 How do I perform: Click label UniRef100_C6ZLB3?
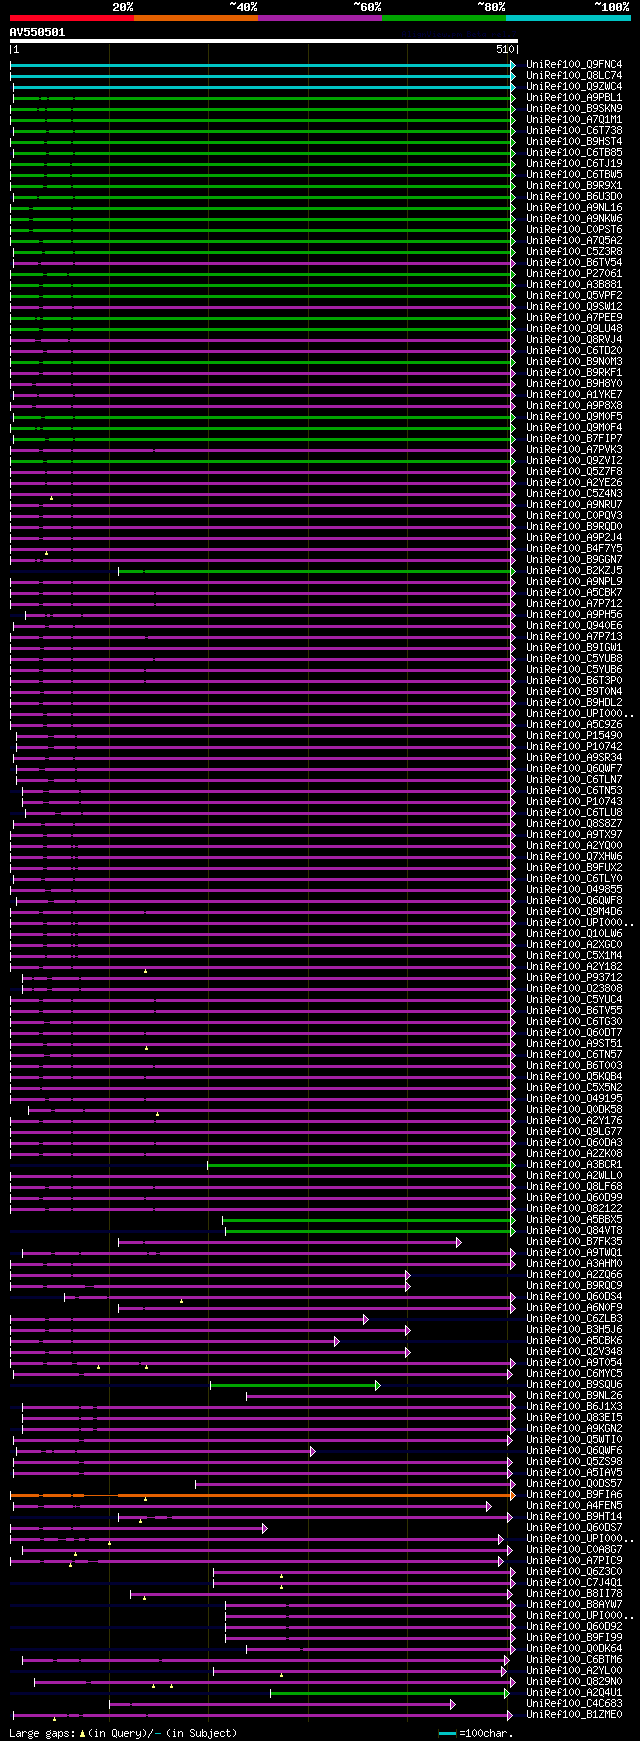[x=574, y=1319]
